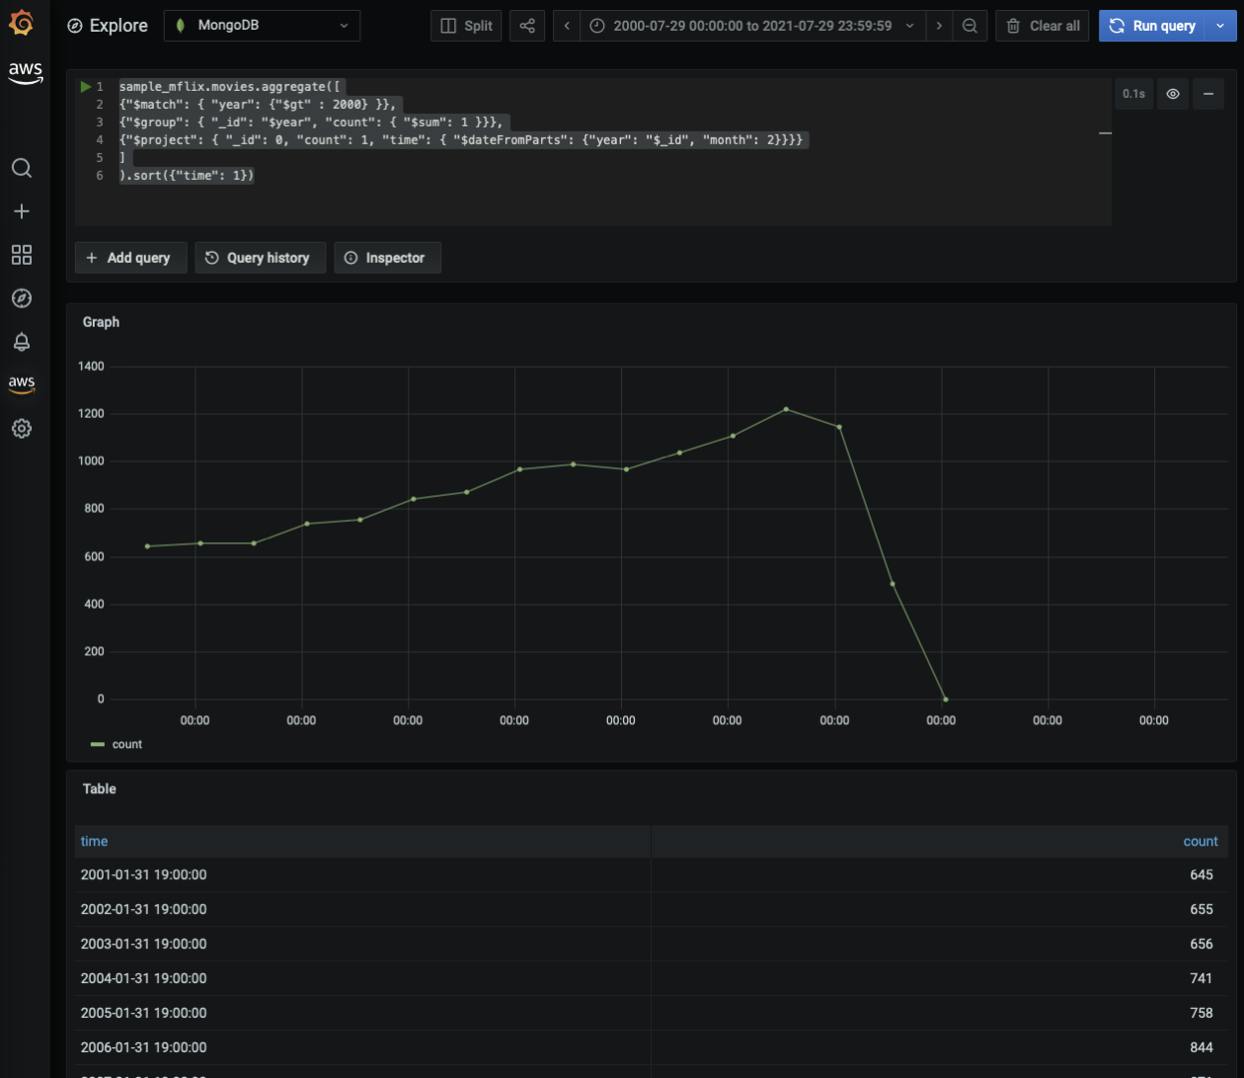Click the plus create icon in sidebar
This screenshot has width=1244, height=1078.
(x=21, y=212)
